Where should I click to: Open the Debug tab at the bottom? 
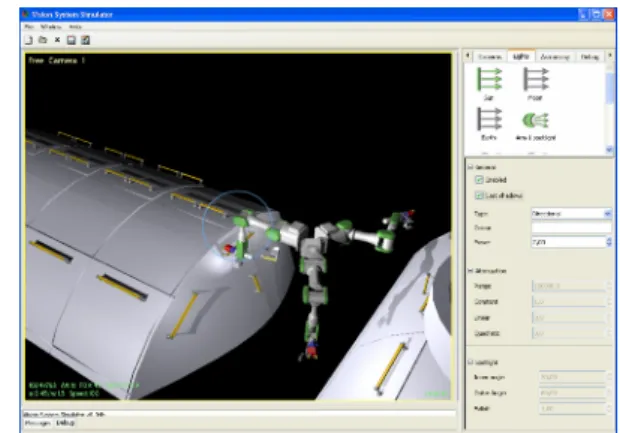[65, 423]
